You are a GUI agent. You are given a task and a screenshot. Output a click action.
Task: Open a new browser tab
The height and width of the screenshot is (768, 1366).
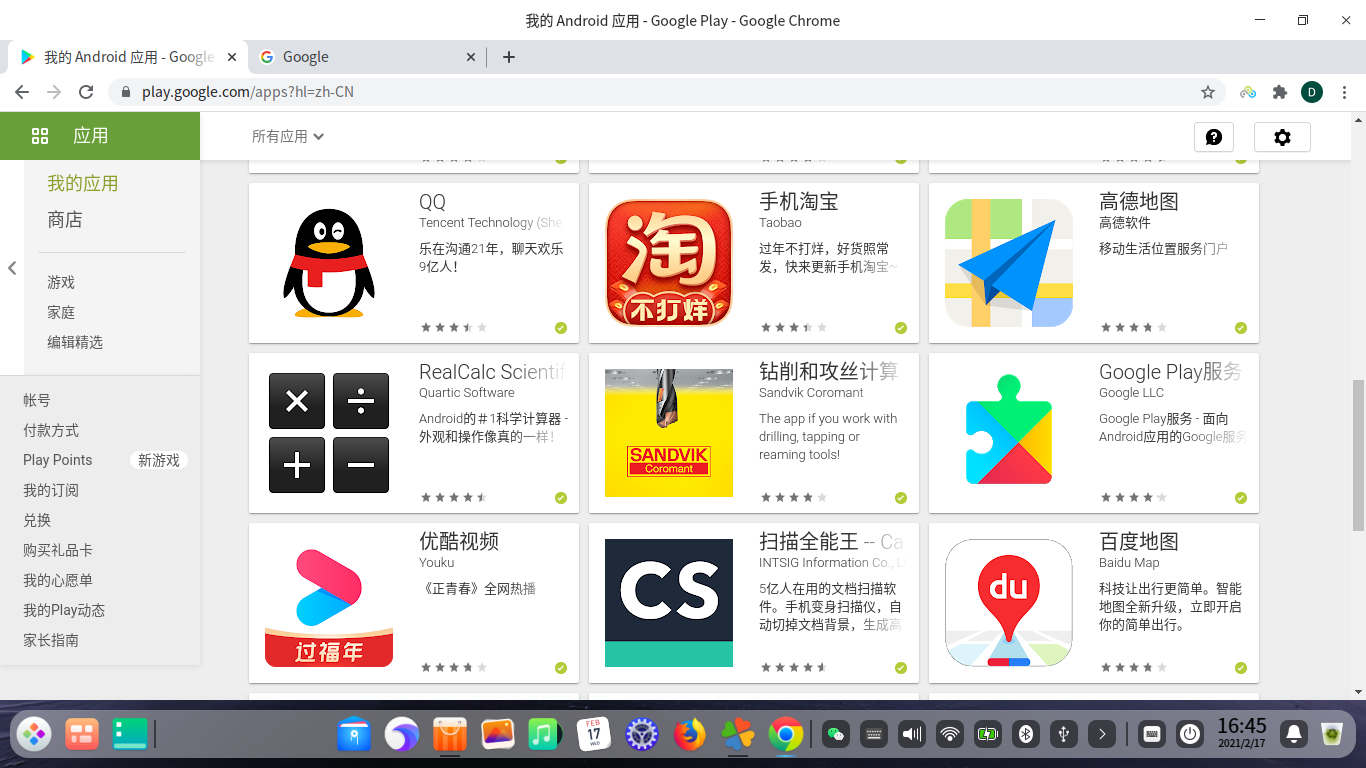click(509, 57)
